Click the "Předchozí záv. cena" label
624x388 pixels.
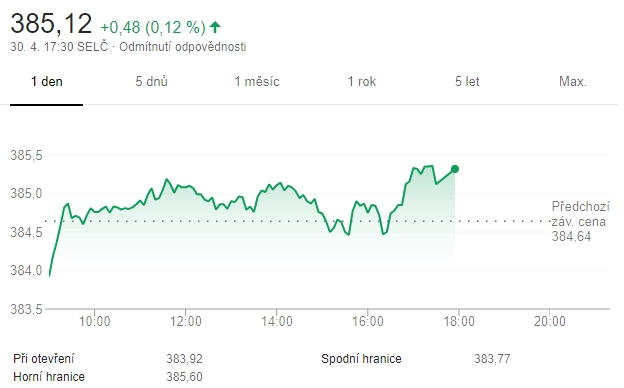580,214
